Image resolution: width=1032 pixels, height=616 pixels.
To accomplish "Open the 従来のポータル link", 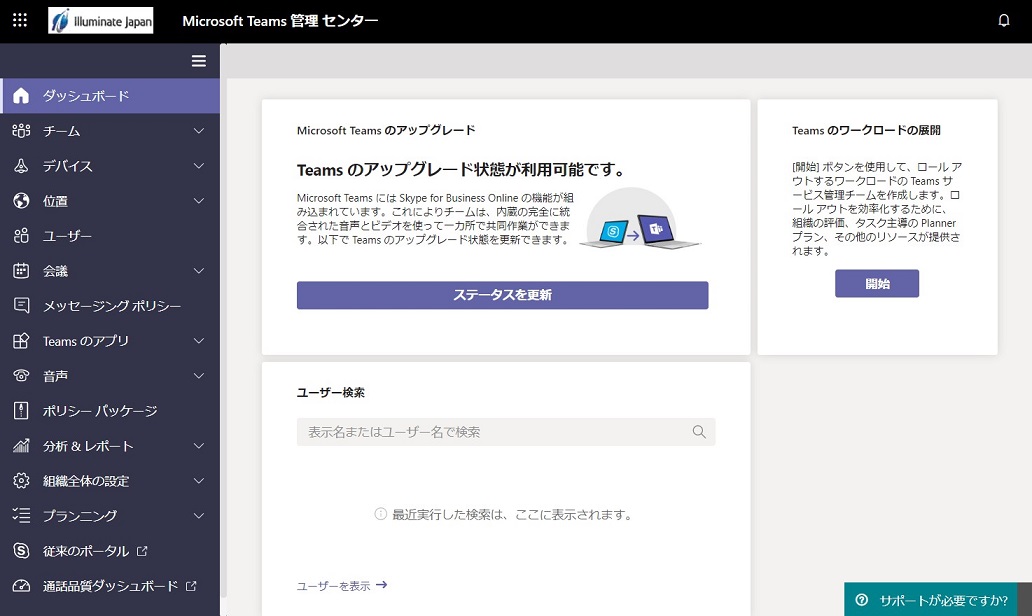I will click(95, 551).
